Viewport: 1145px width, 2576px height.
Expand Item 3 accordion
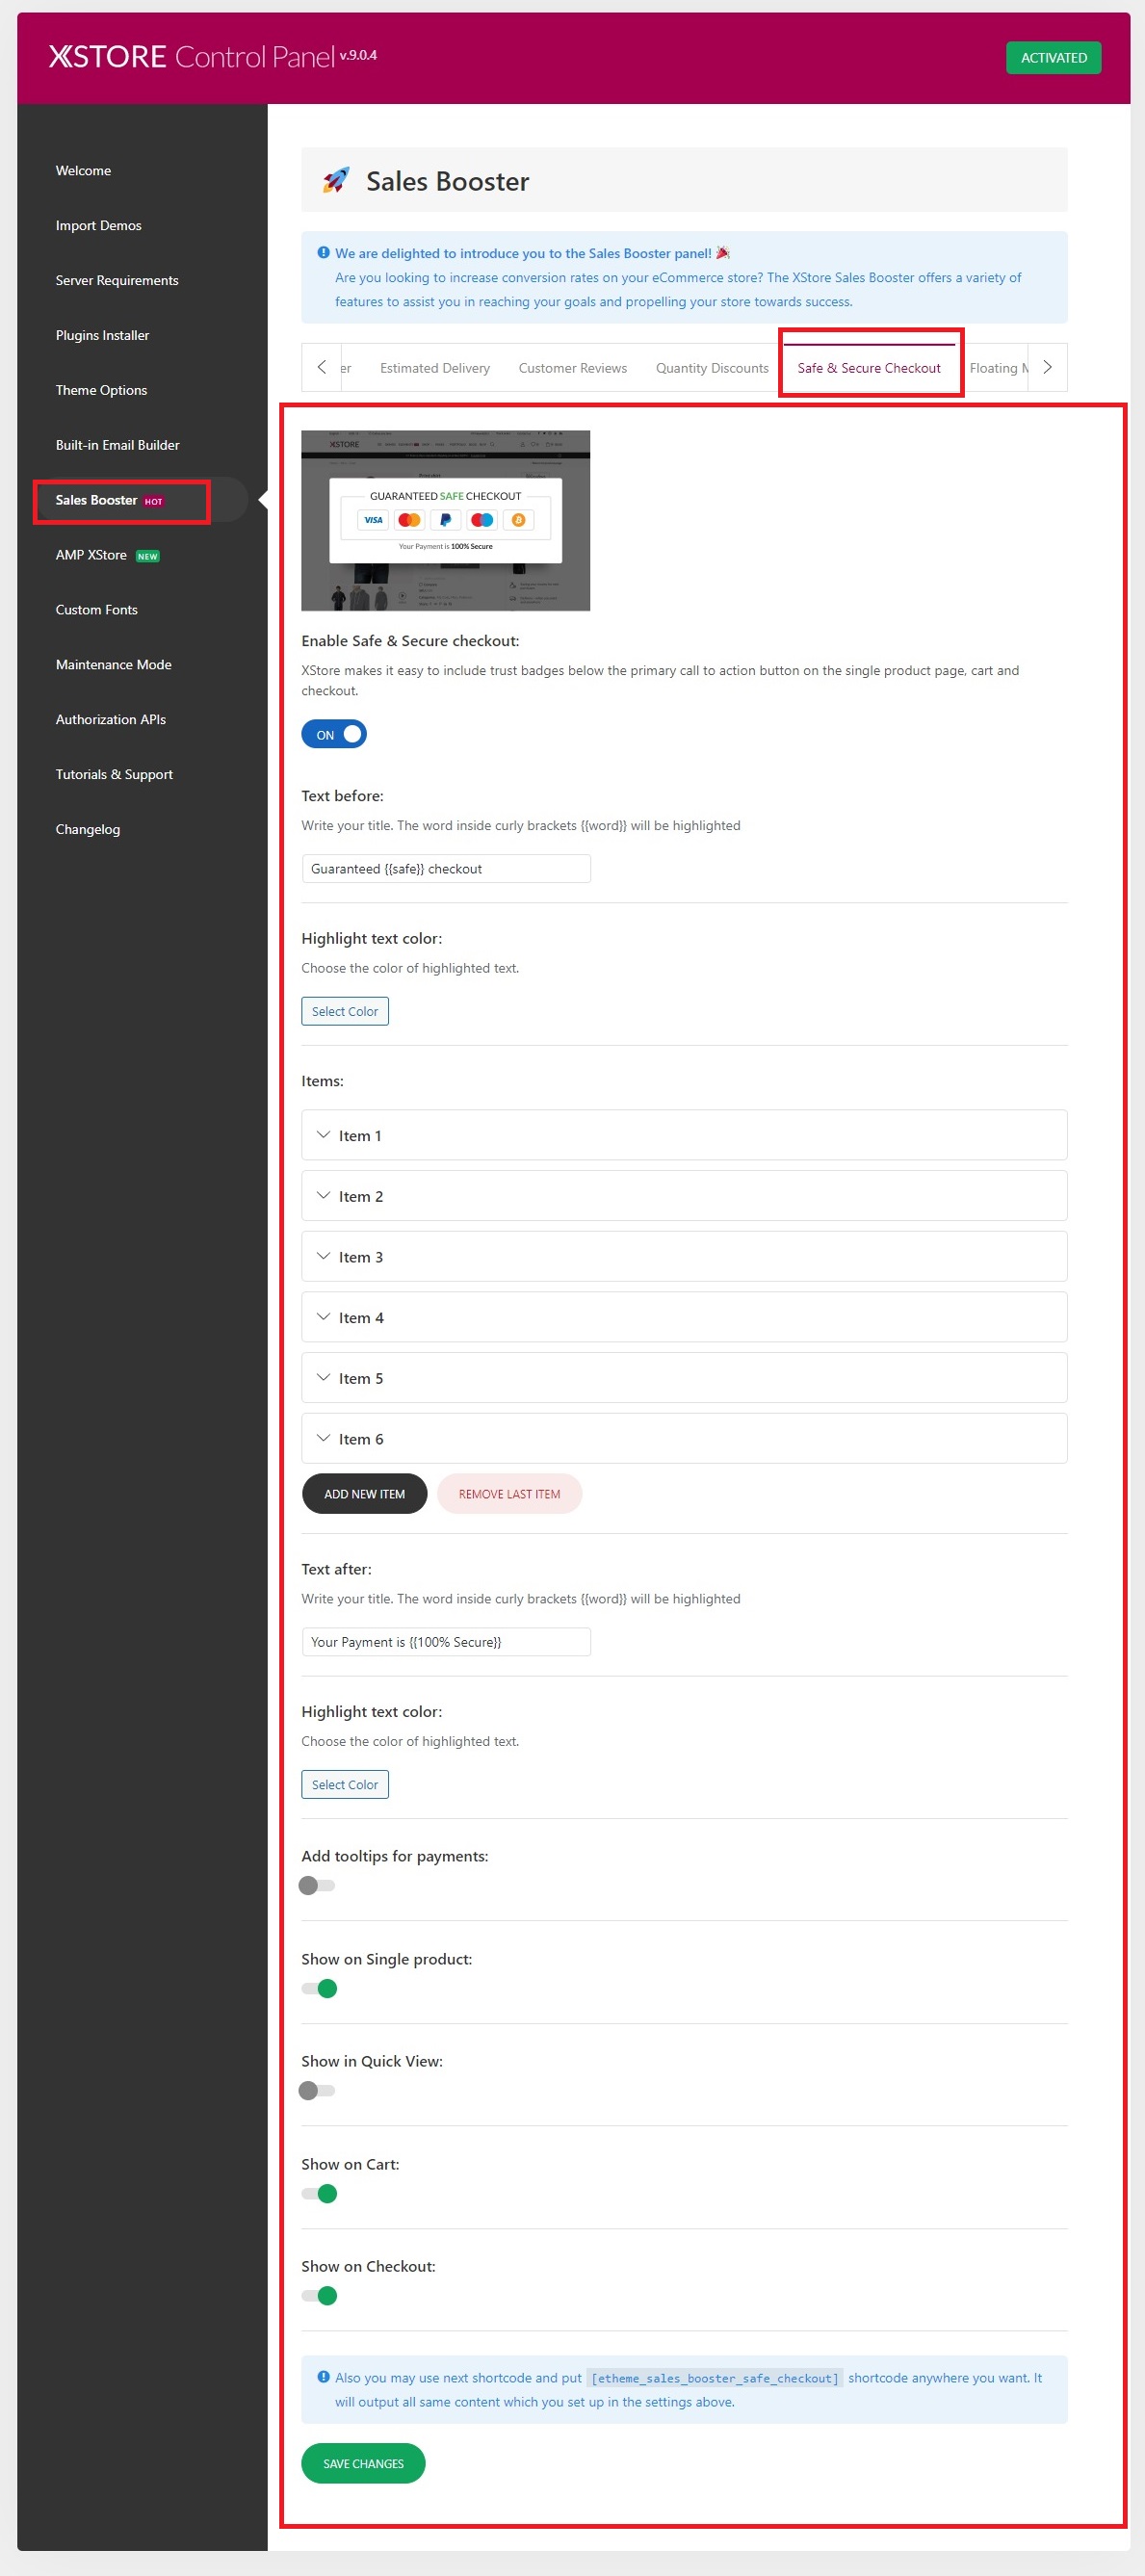[684, 1257]
